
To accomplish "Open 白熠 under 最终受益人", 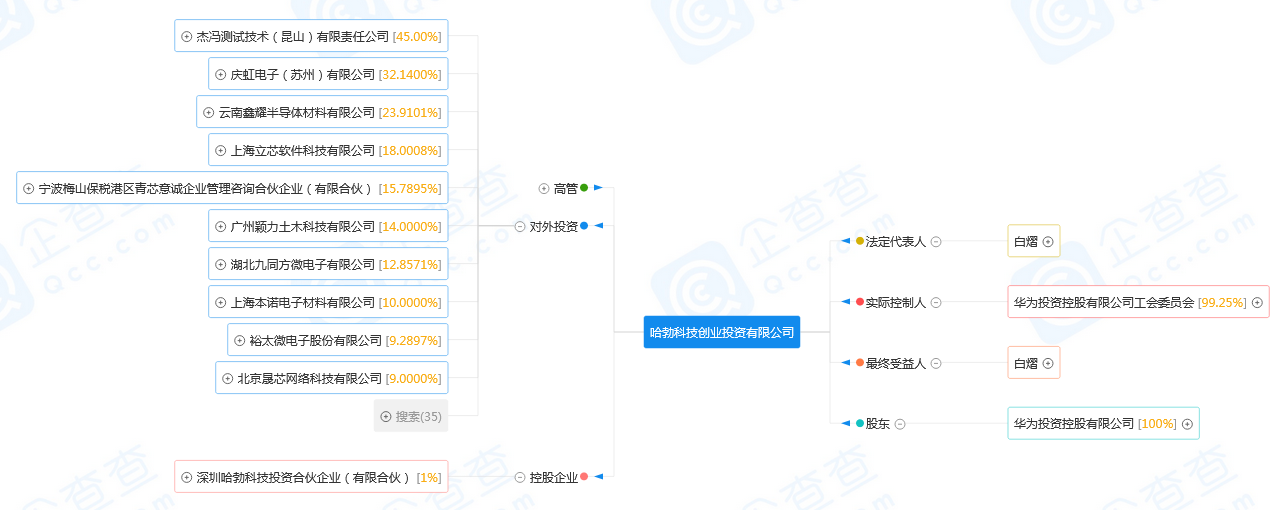I will [1026, 363].
